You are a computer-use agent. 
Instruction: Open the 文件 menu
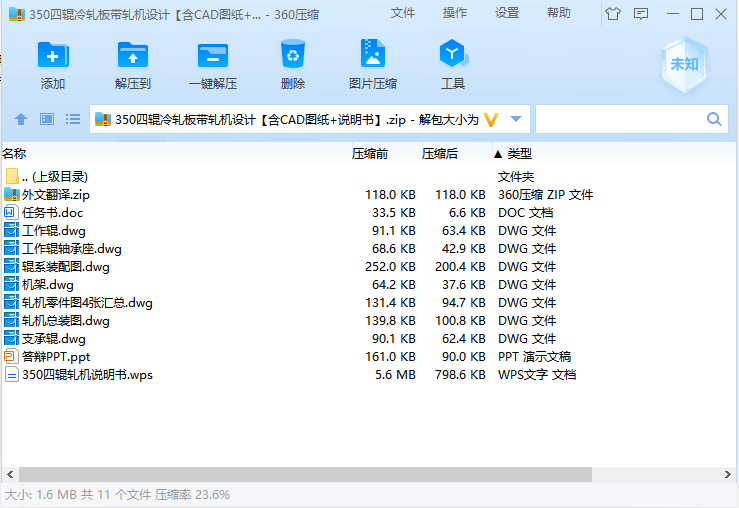(402, 13)
